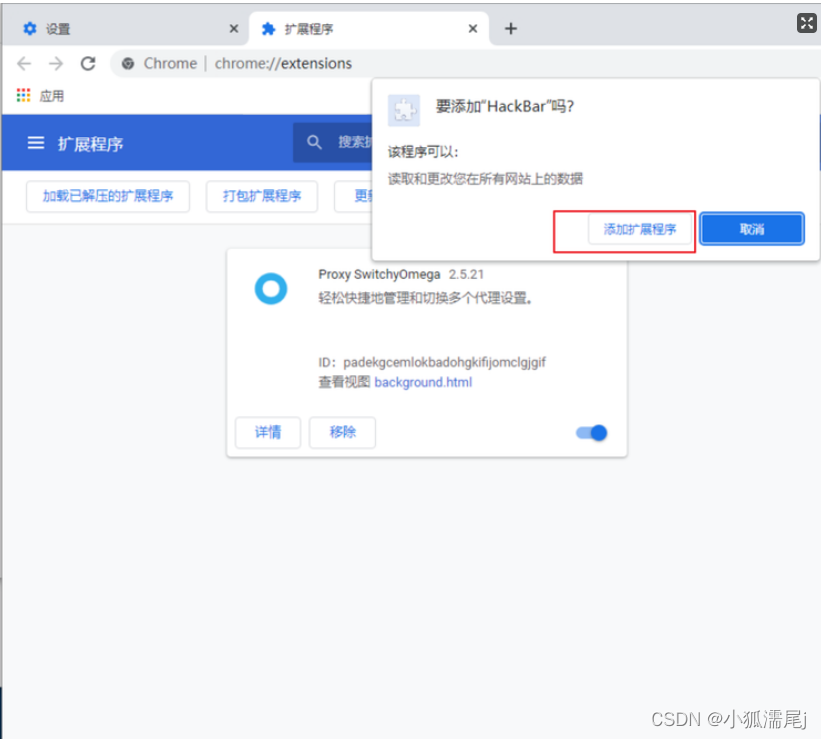The image size is (821, 739).
Task: Click the HackBar puzzle piece icon
Action: click(404, 110)
